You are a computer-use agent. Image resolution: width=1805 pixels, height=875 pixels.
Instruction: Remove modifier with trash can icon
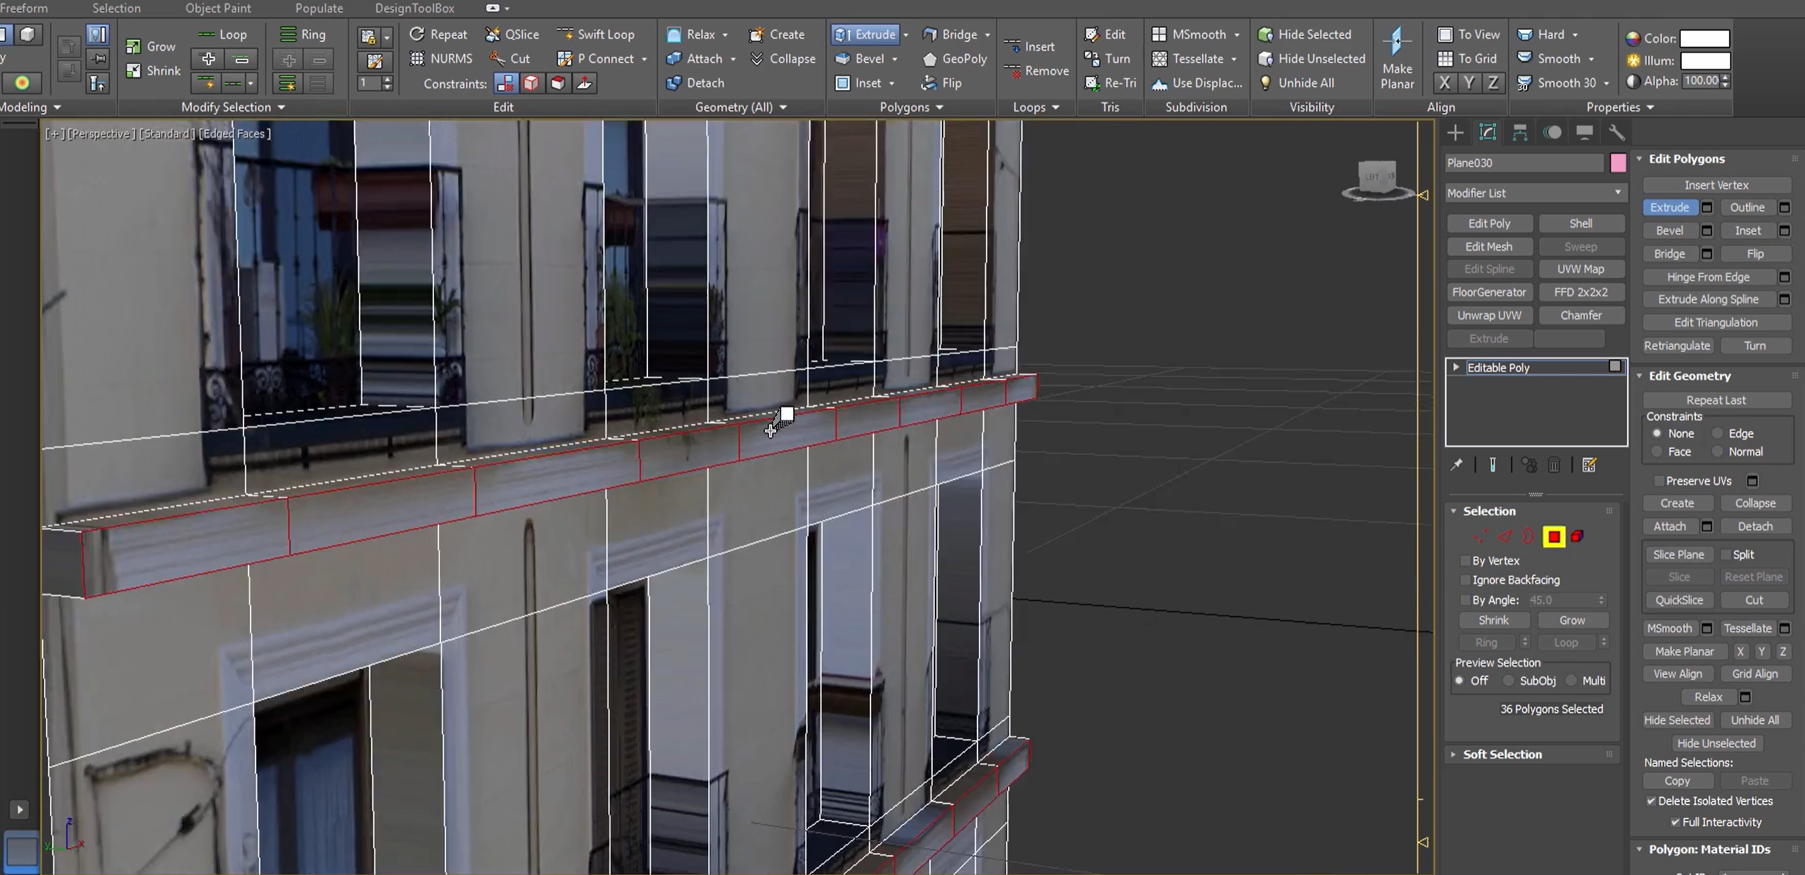tap(1554, 465)
